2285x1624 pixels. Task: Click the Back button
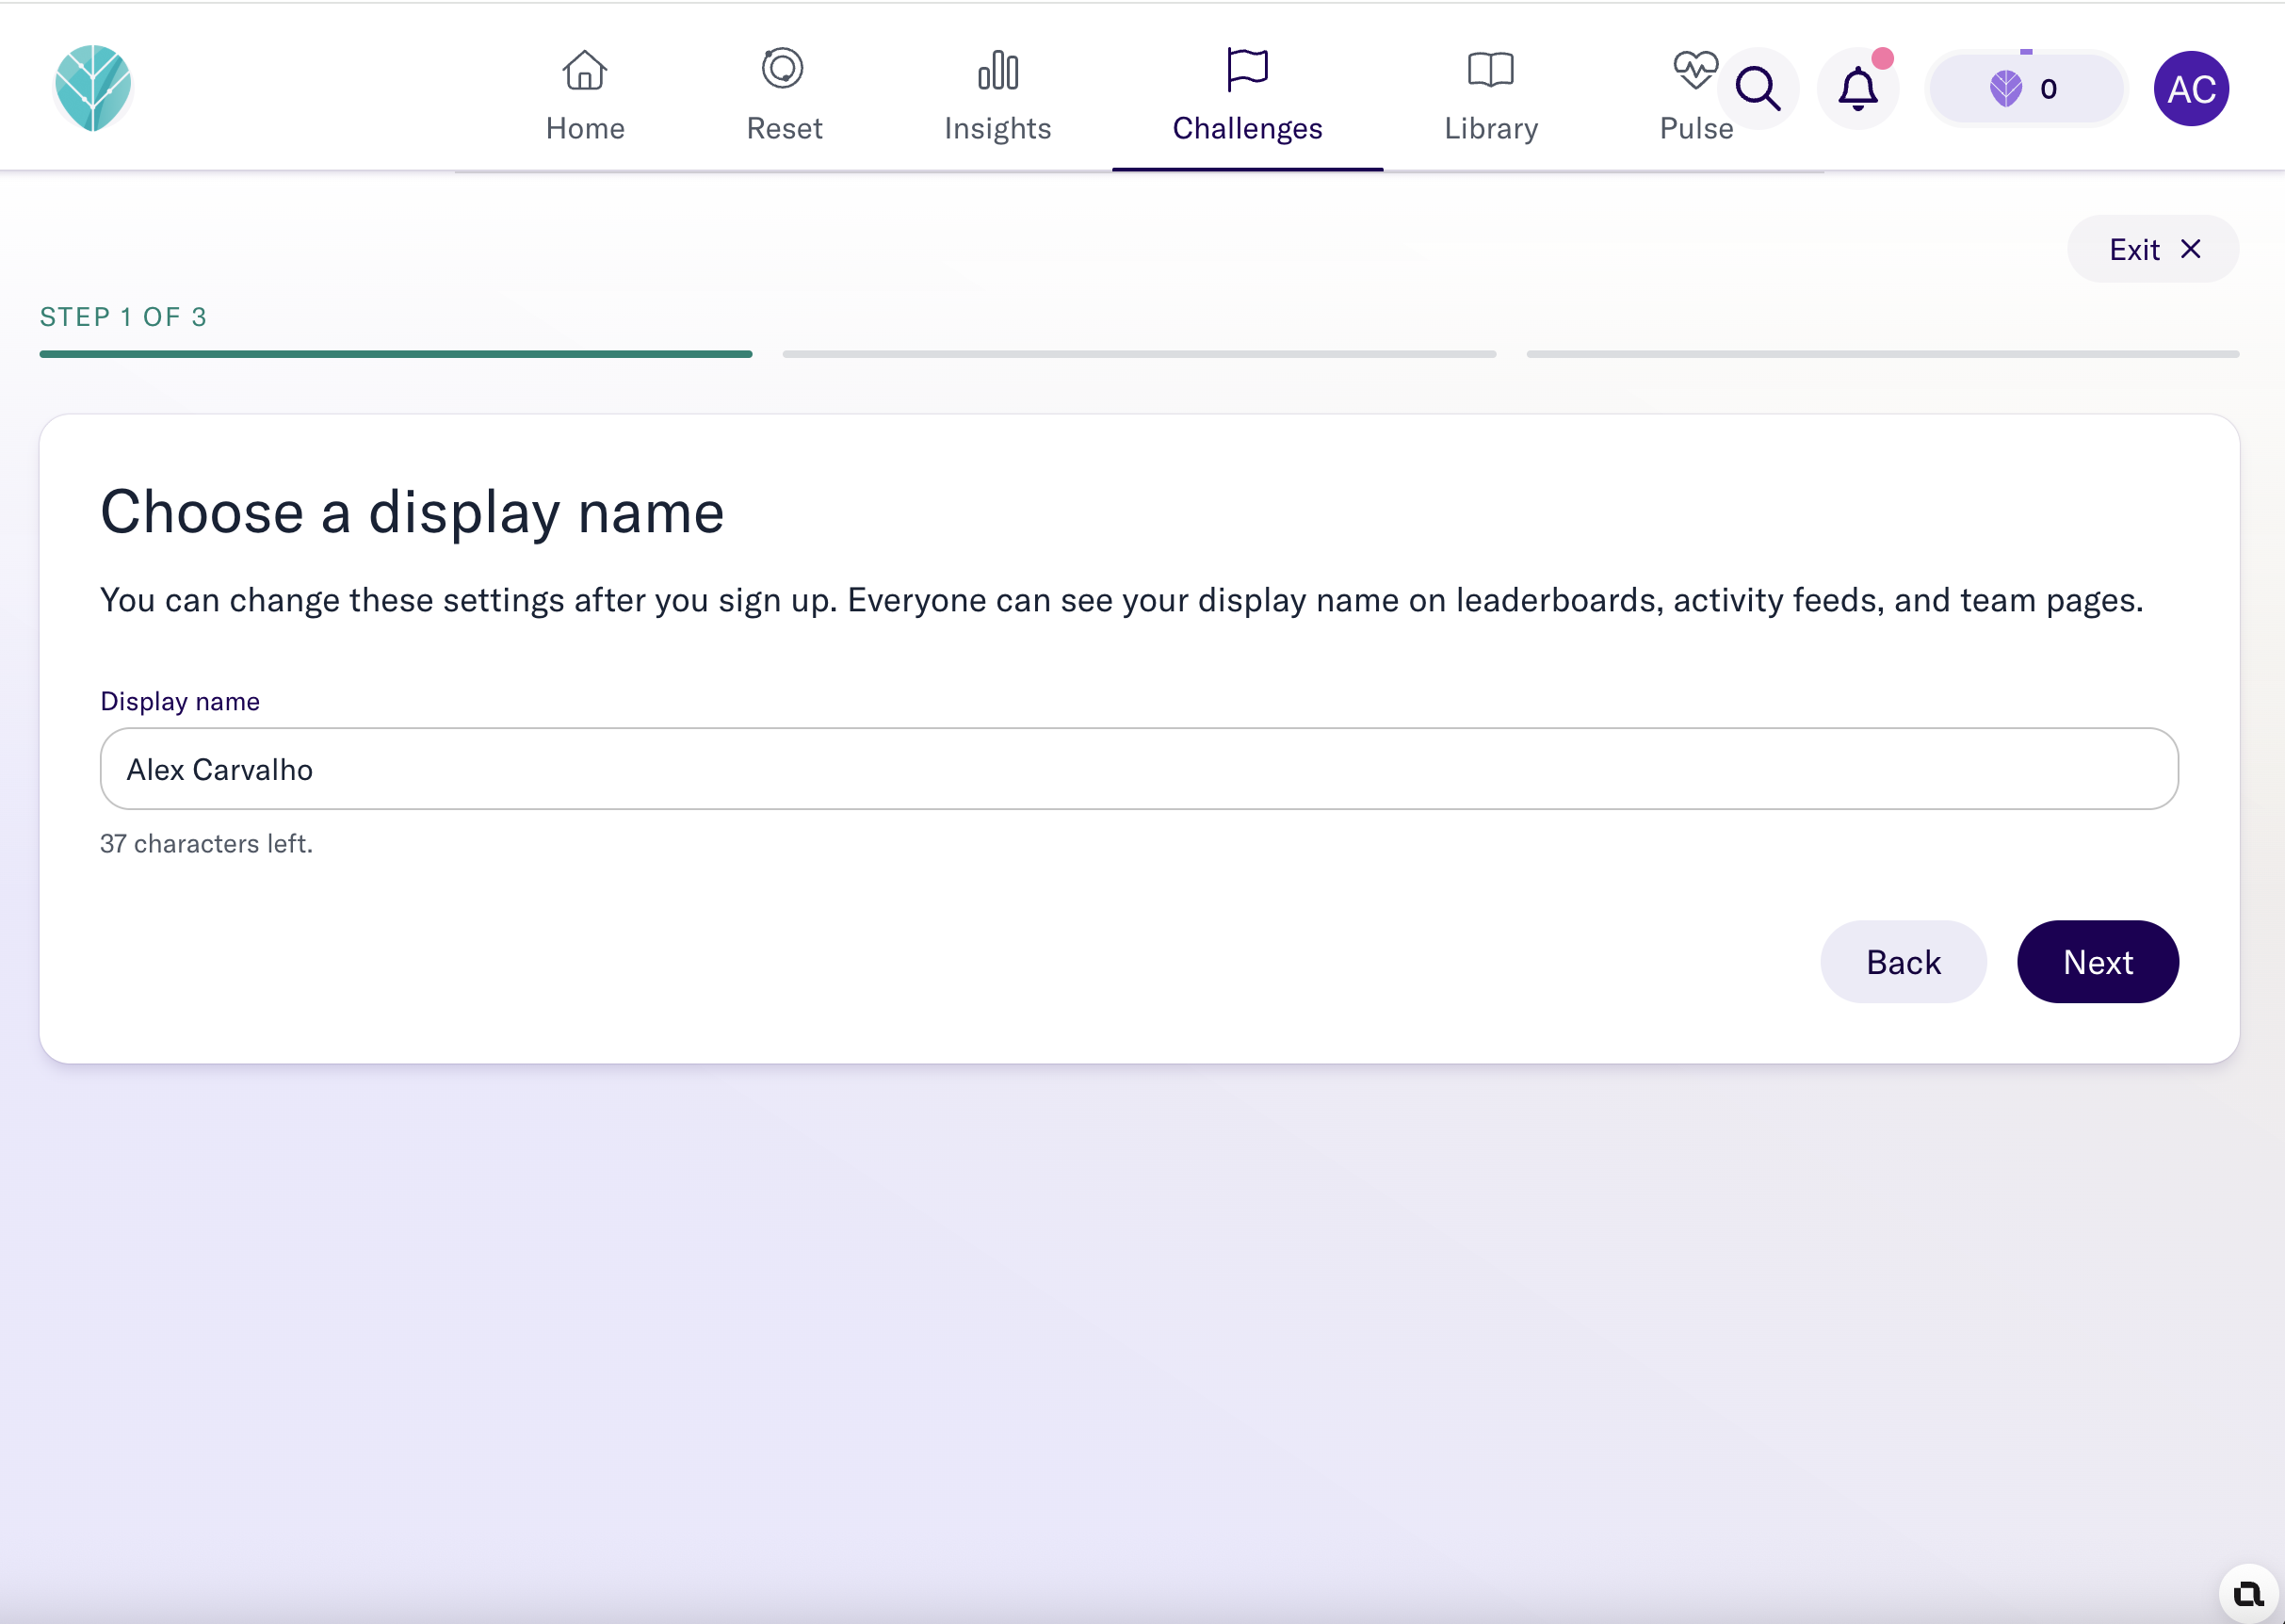1903,962
